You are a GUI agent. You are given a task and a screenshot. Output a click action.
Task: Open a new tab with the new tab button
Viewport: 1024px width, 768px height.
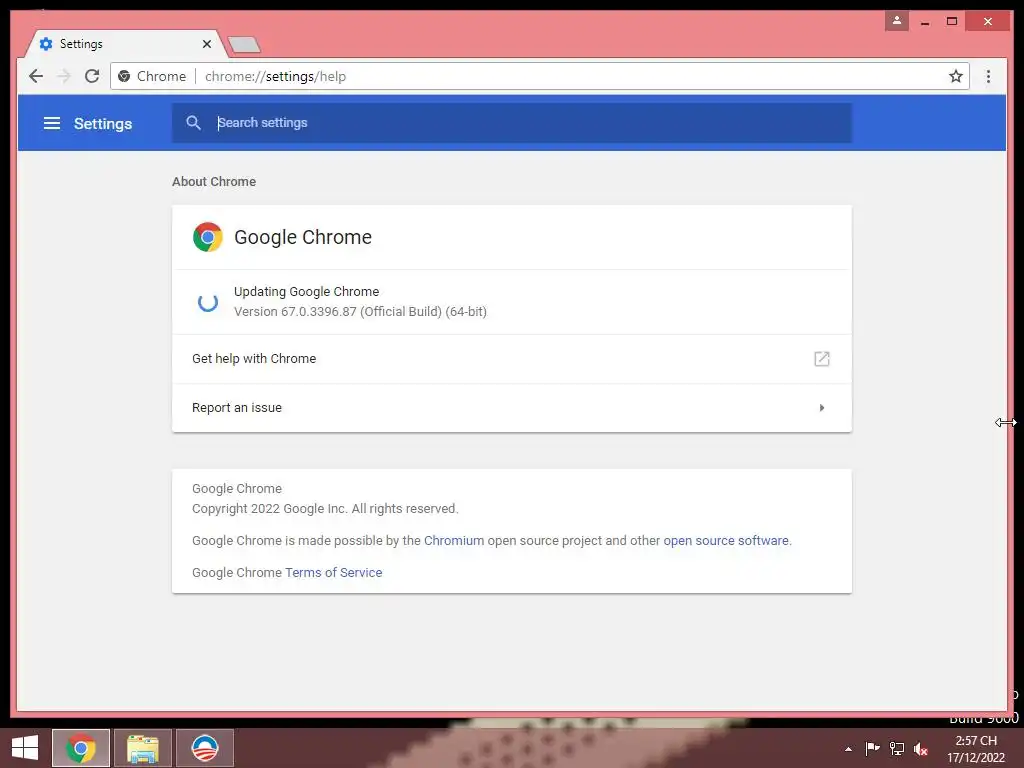[x=244, y=44]
